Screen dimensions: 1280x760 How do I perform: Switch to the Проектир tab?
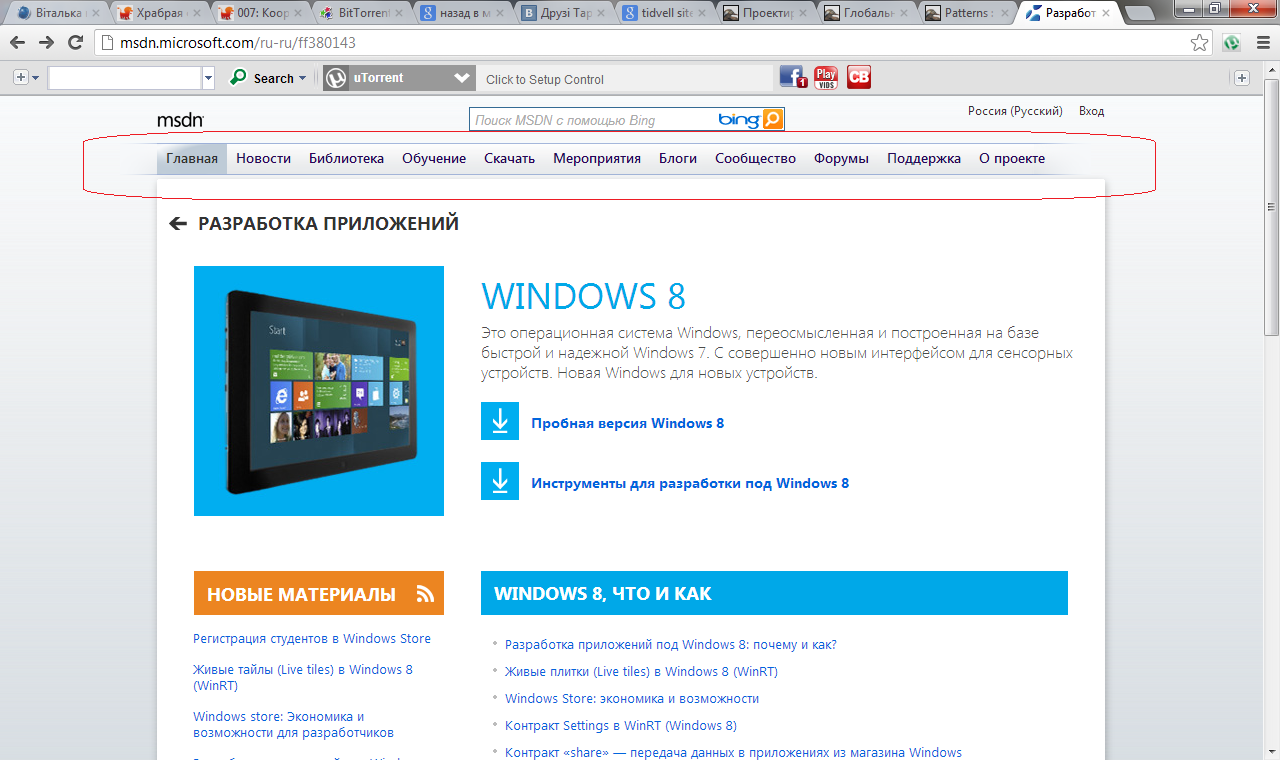point(763,14)
